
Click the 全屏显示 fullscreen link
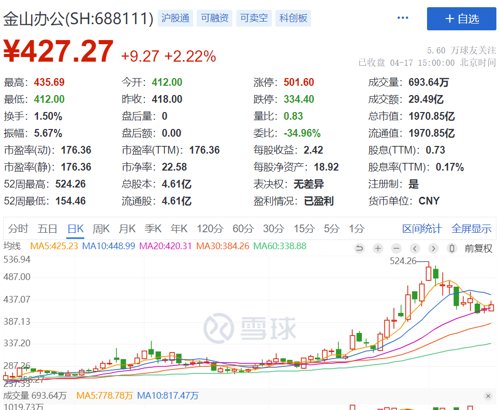pyautogui.click(x=471, y=229)
